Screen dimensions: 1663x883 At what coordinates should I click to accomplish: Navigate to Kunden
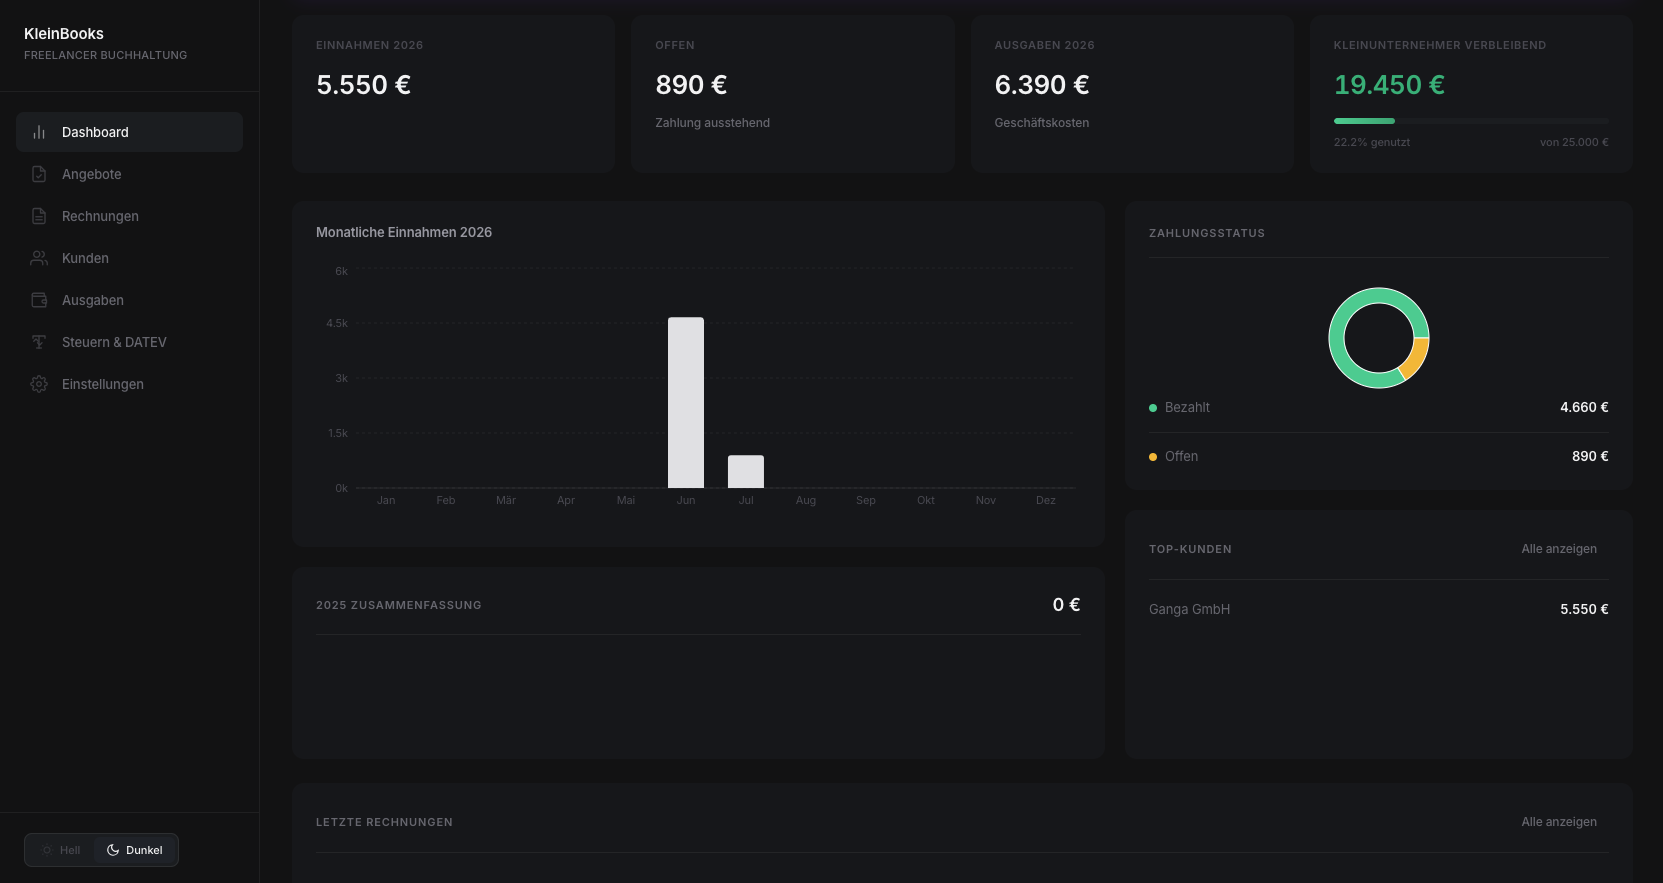129,258
